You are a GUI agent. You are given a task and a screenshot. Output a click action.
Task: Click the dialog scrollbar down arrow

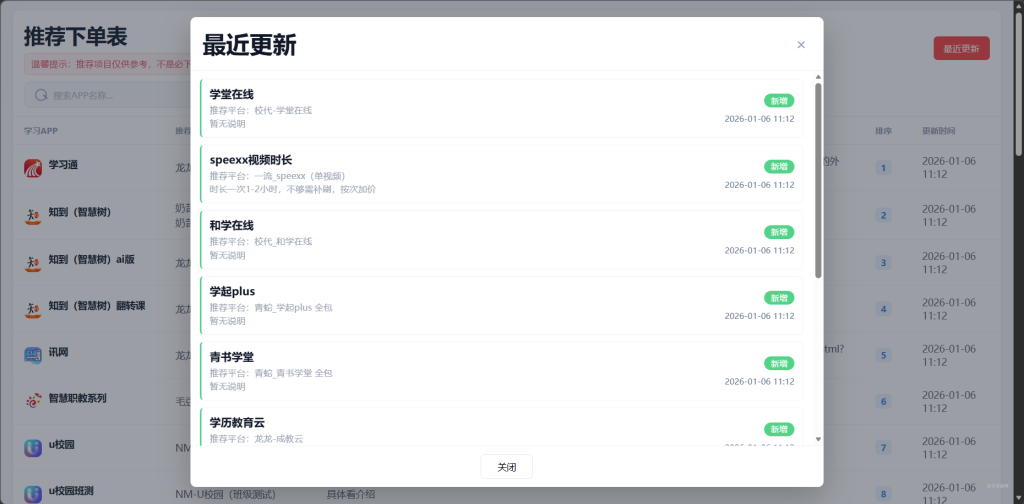(818, 439)
